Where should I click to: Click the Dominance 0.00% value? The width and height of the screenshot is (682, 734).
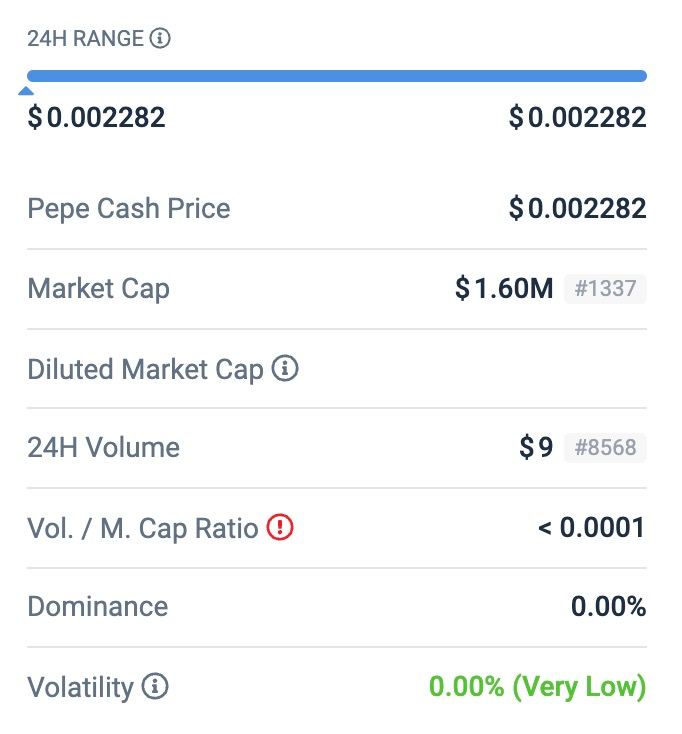pos(609,607)
